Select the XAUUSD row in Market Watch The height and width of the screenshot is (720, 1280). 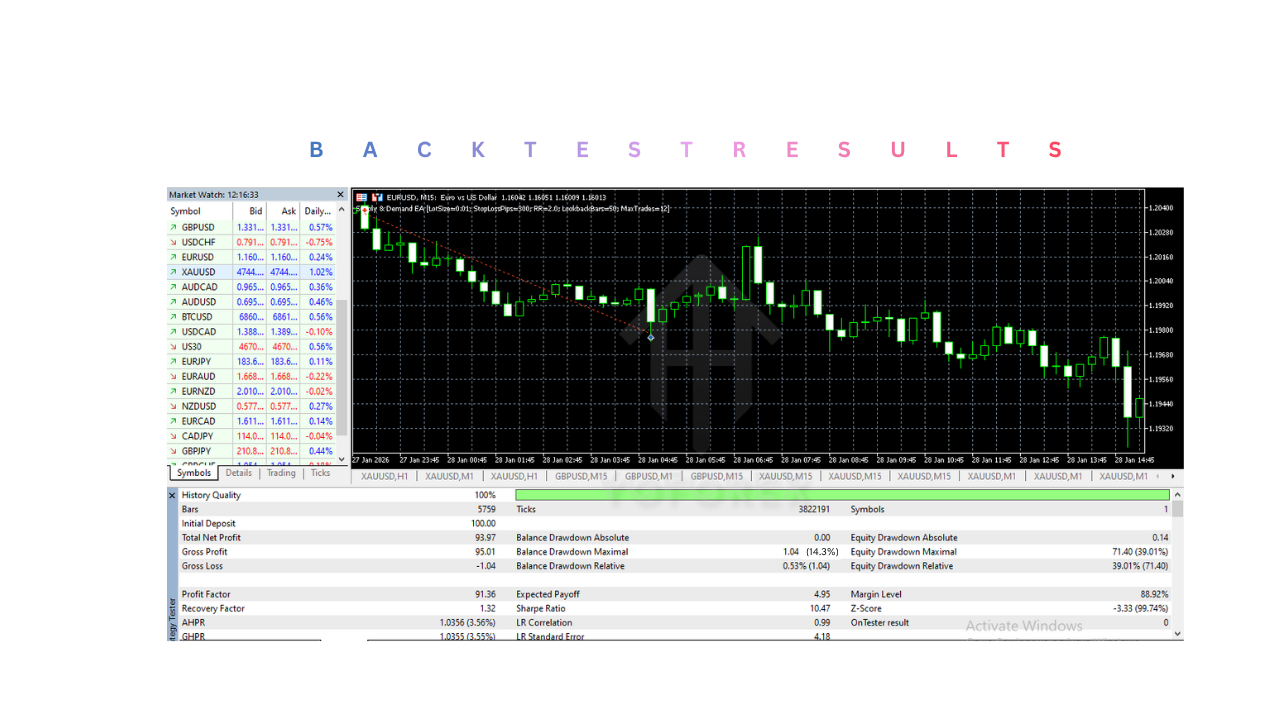click(x=200, y=272)
